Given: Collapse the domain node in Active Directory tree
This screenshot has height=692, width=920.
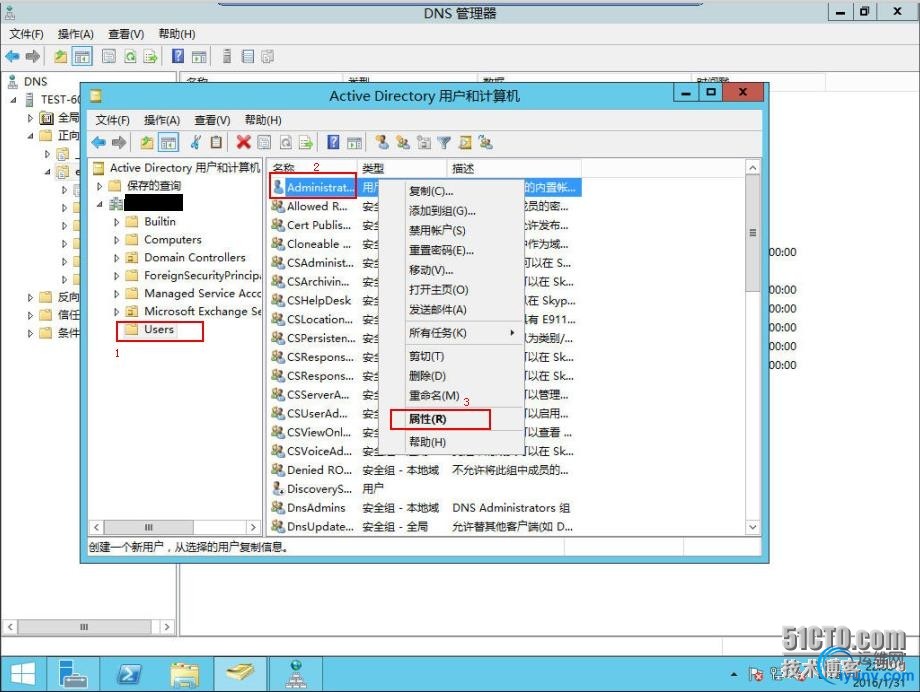Looking at the screenshot, I should click(99, 204).
